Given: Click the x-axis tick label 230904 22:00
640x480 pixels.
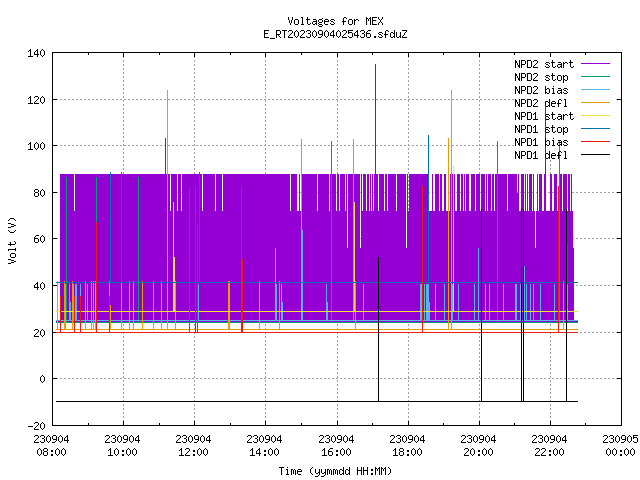Looking at the screenshot, I should click(549, 446).
